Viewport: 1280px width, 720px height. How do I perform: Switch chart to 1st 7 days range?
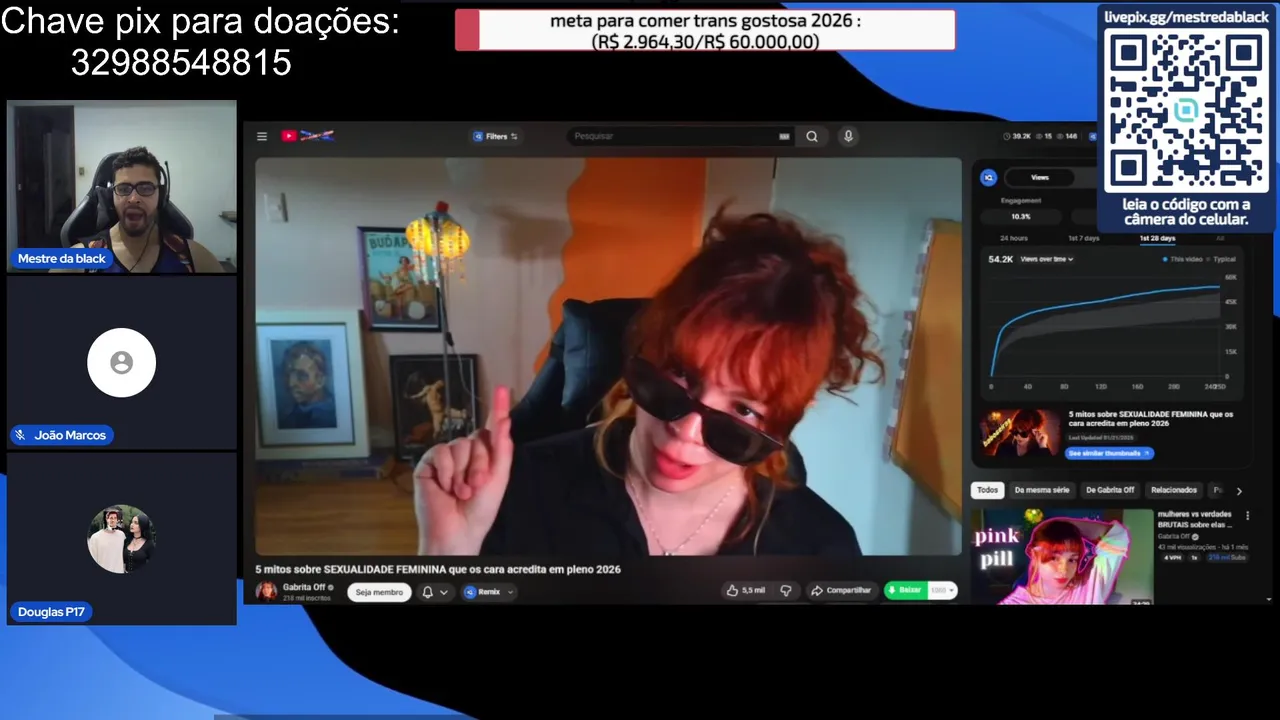click(1083, 238)
